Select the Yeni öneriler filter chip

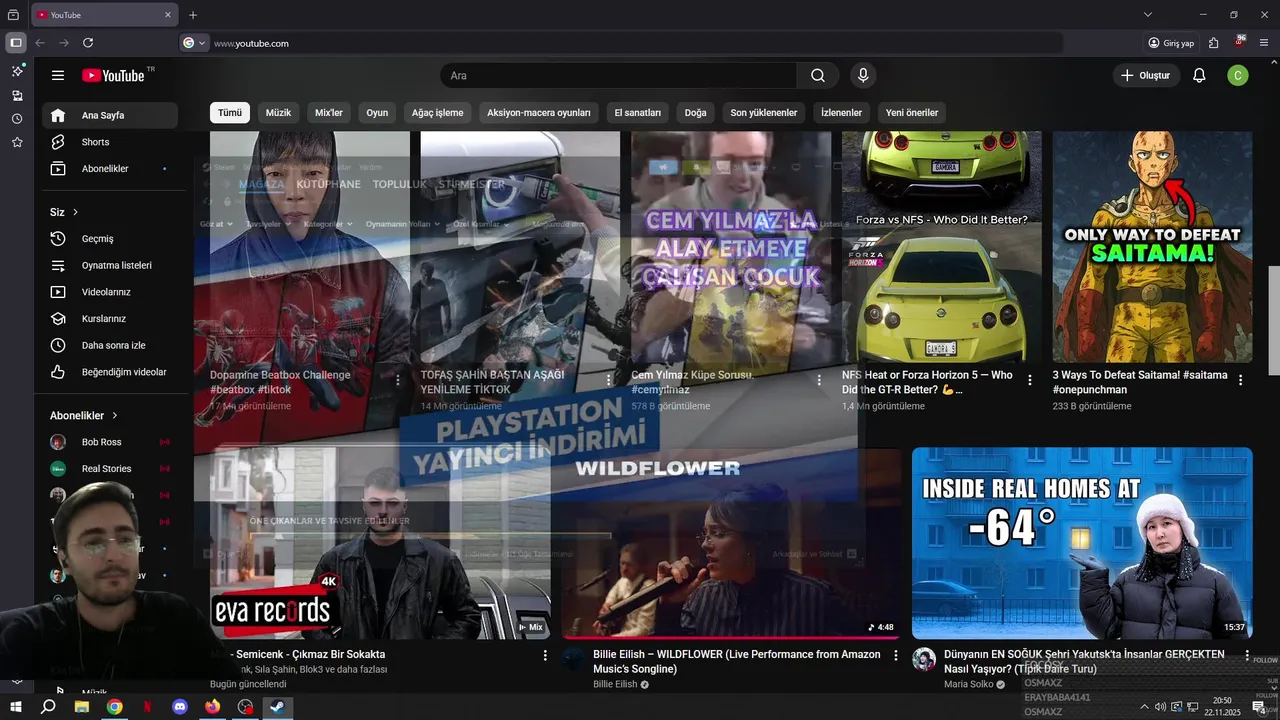coord(912,113)
